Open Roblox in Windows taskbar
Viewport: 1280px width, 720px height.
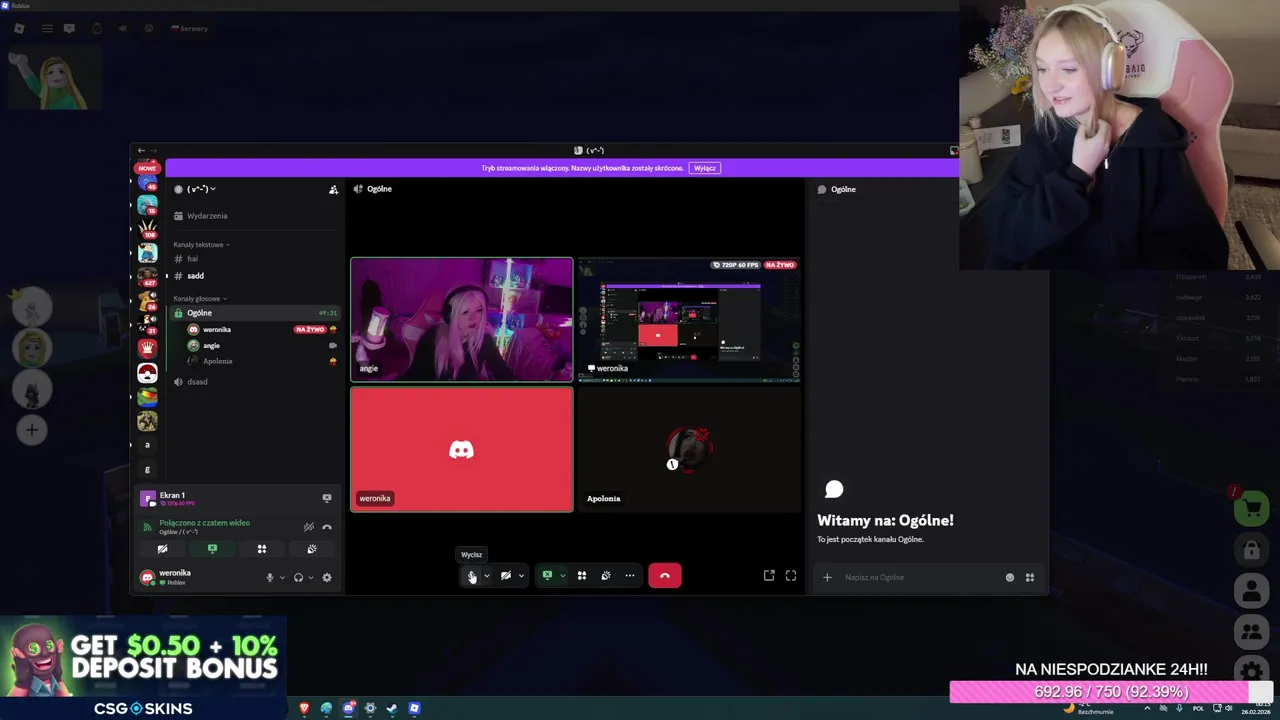point(414,708)
